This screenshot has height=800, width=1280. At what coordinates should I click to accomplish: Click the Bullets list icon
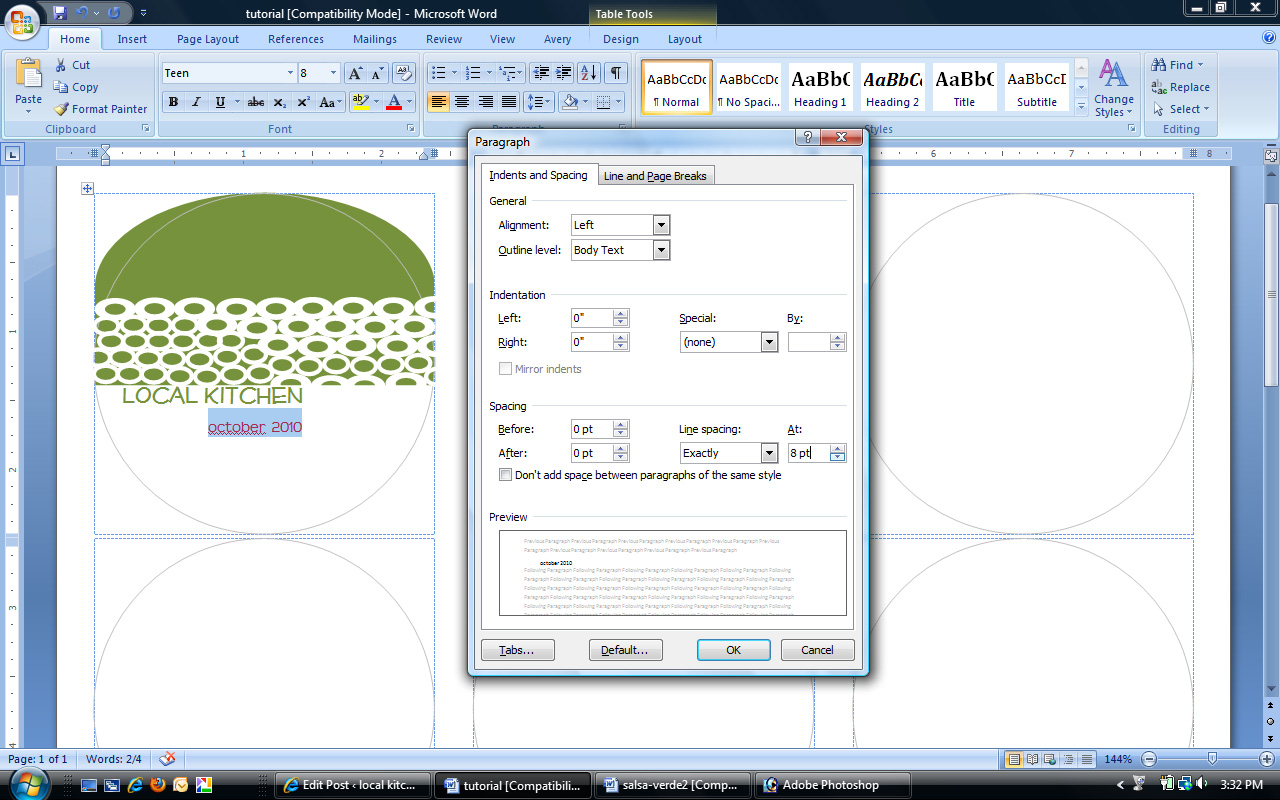(437, 73)
